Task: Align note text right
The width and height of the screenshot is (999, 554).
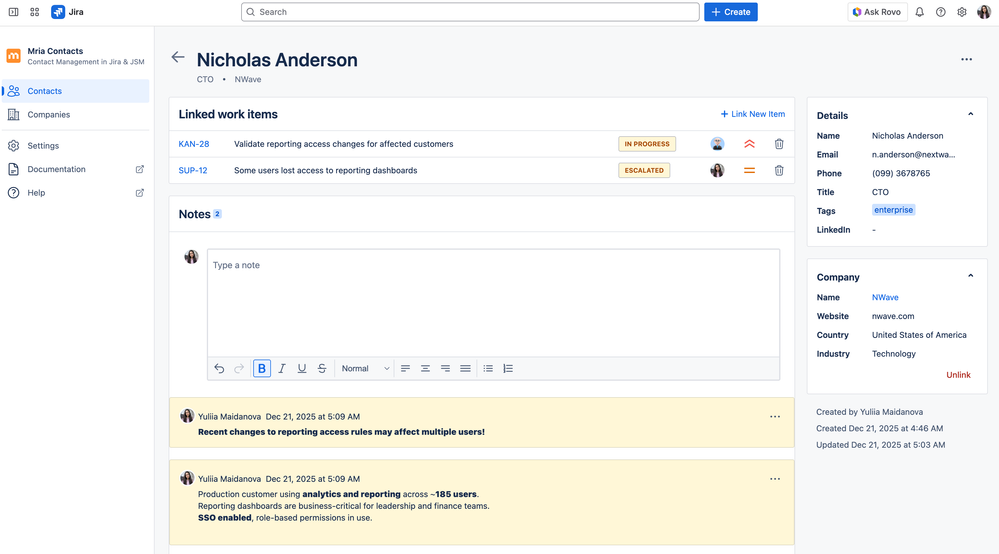Action: tap(445, 369)
